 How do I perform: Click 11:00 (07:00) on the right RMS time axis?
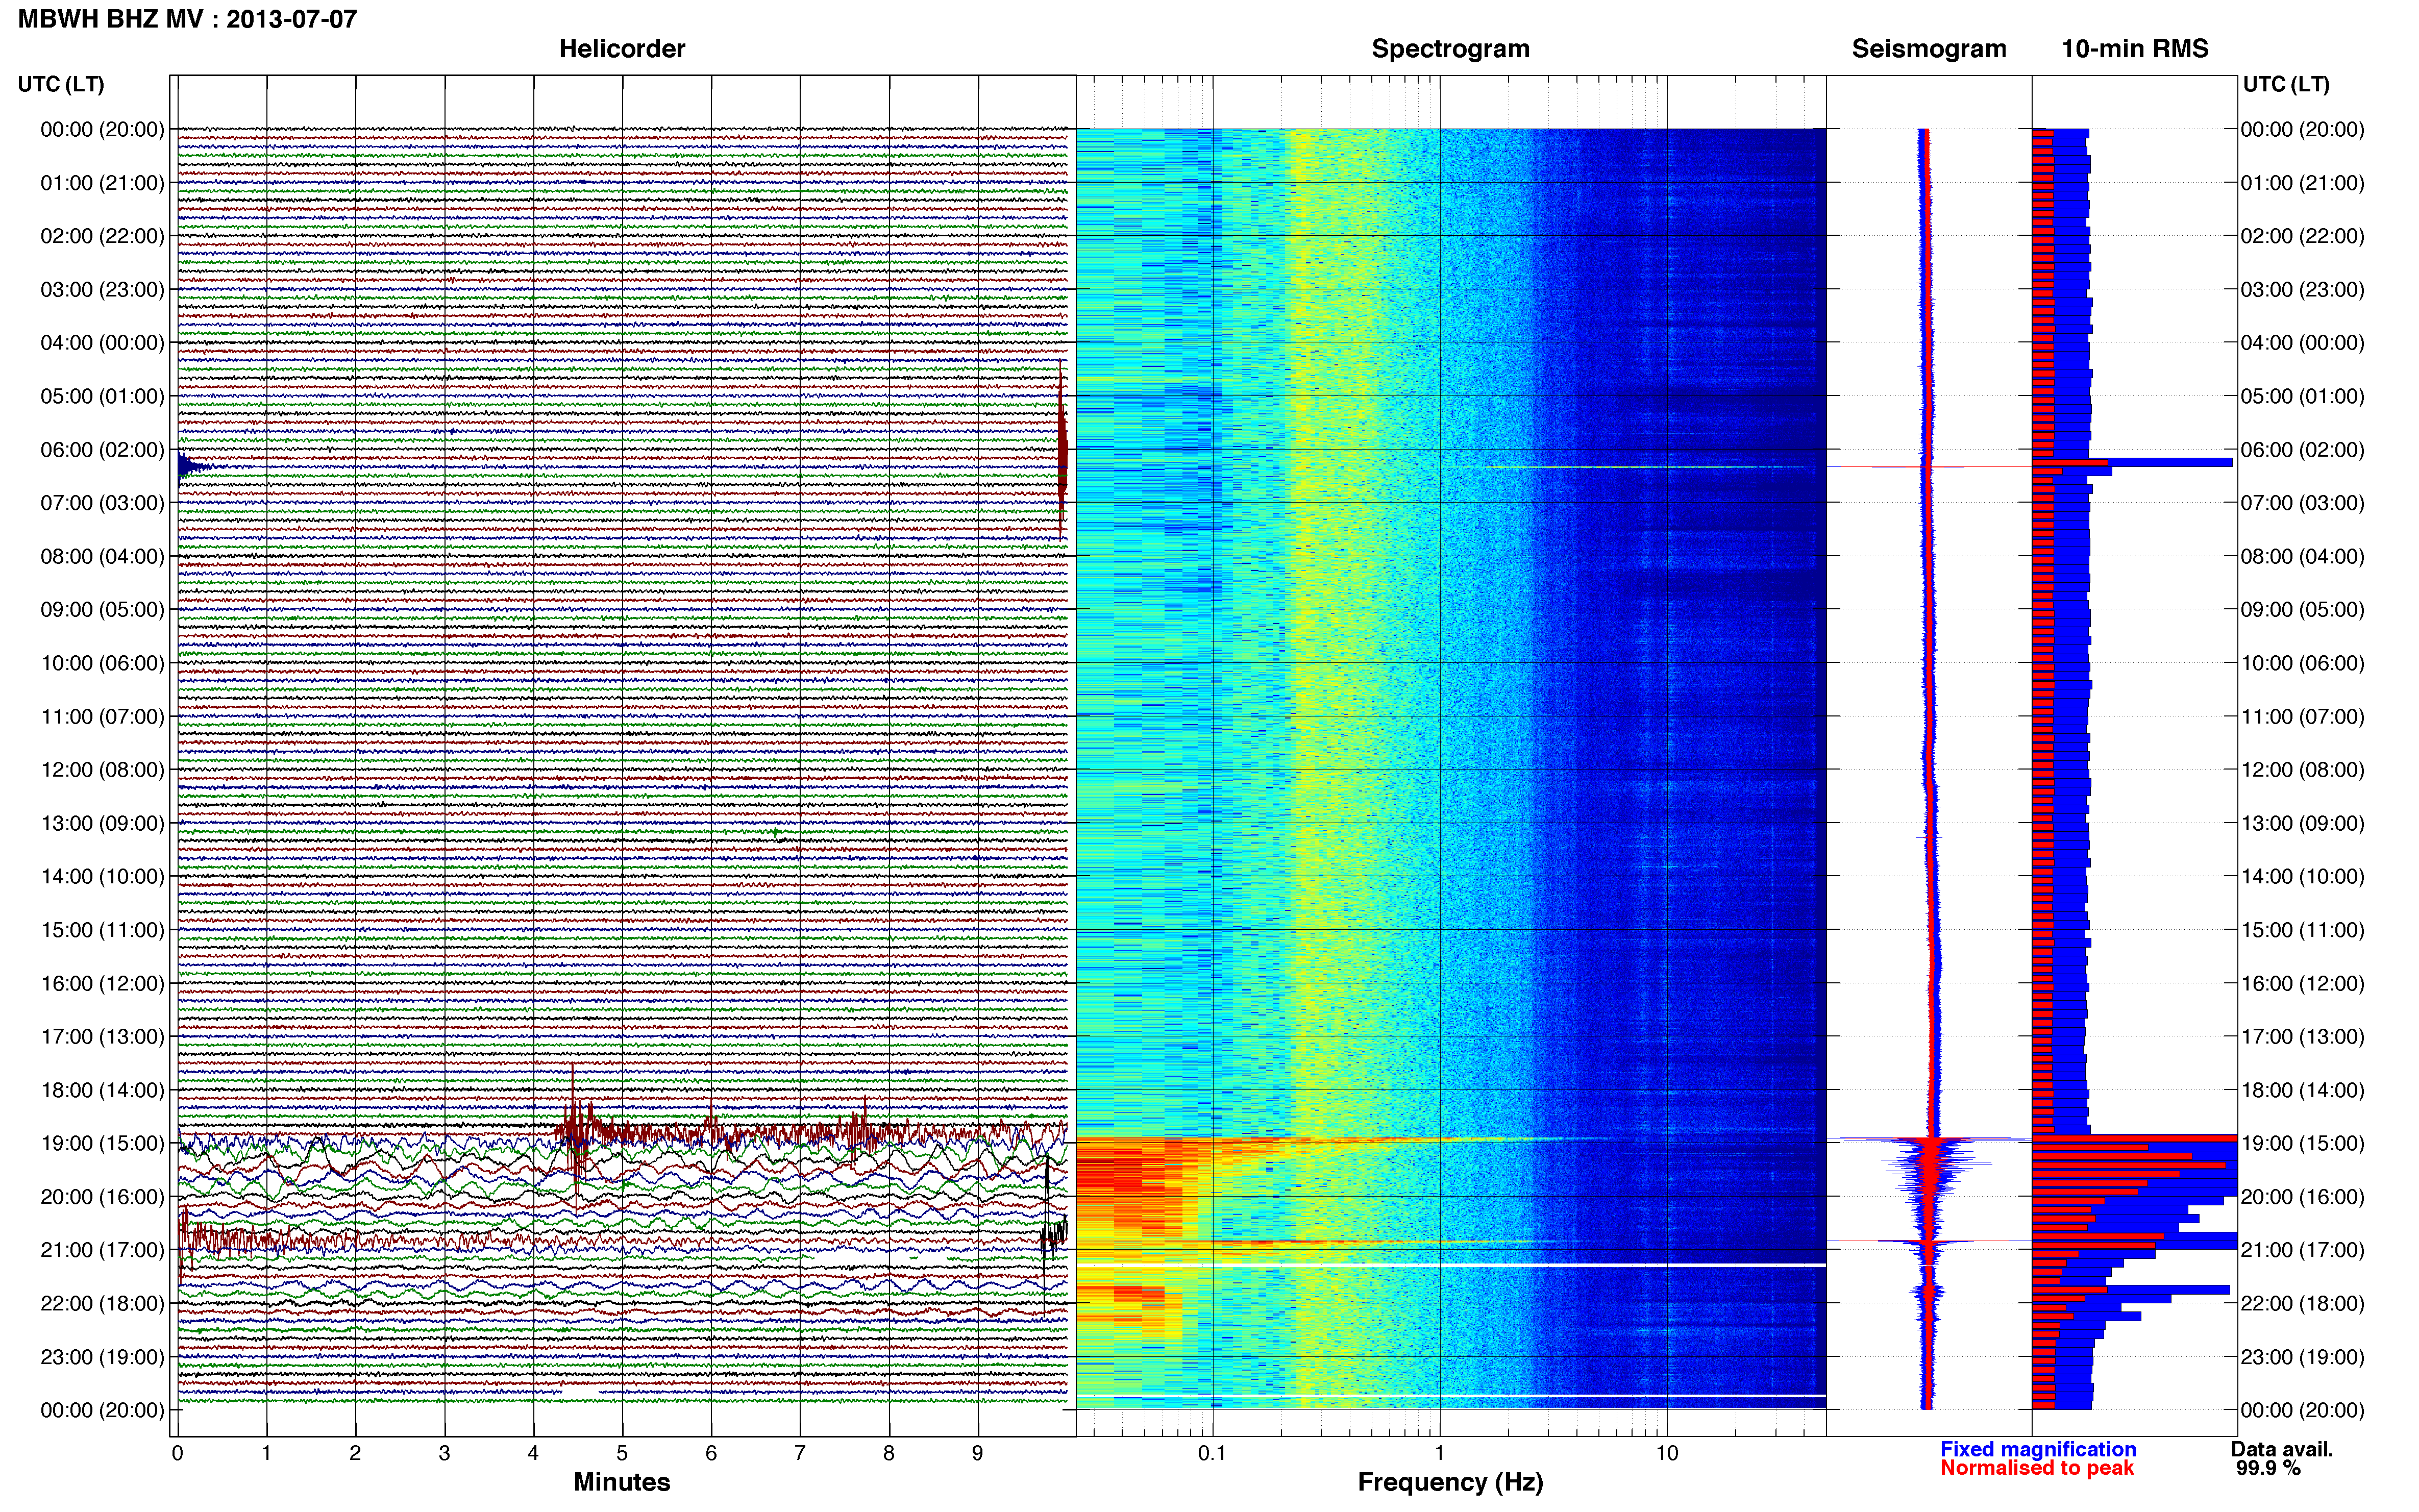tap(2302, 717)
